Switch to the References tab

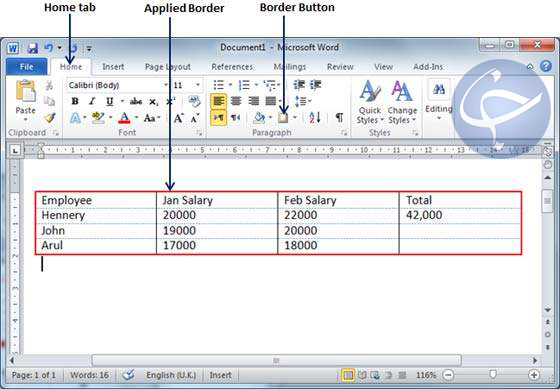coord(232,67)
